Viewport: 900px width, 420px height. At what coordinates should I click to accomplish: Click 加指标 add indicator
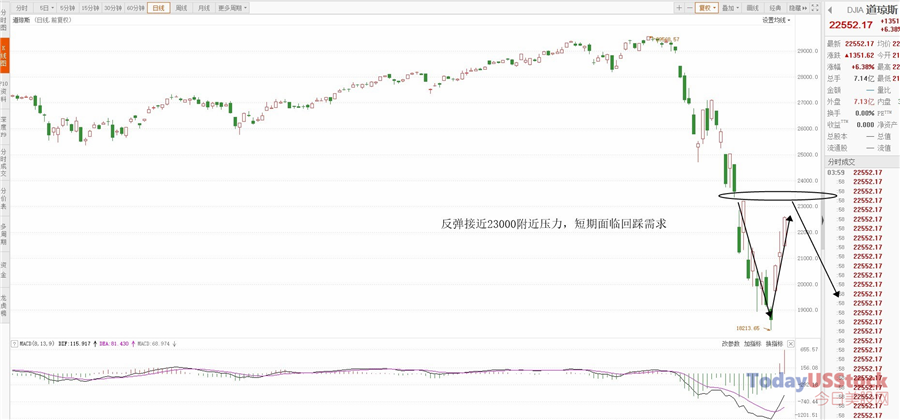pos(752,344)
